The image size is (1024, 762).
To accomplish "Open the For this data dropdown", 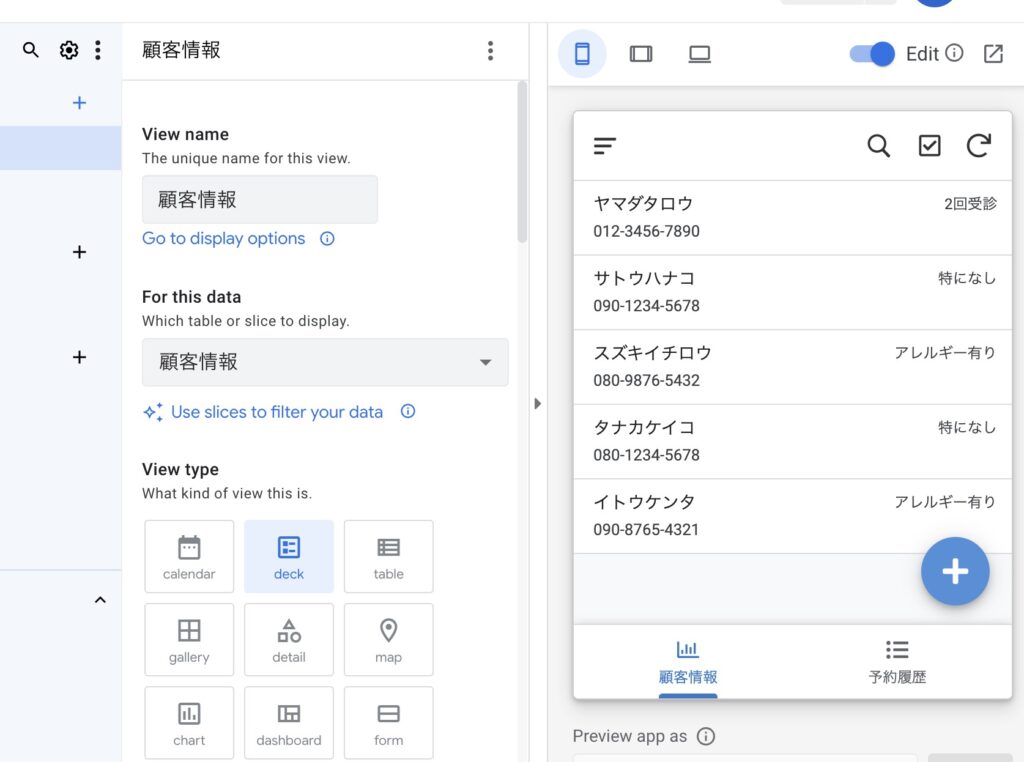I will point(325,362).
